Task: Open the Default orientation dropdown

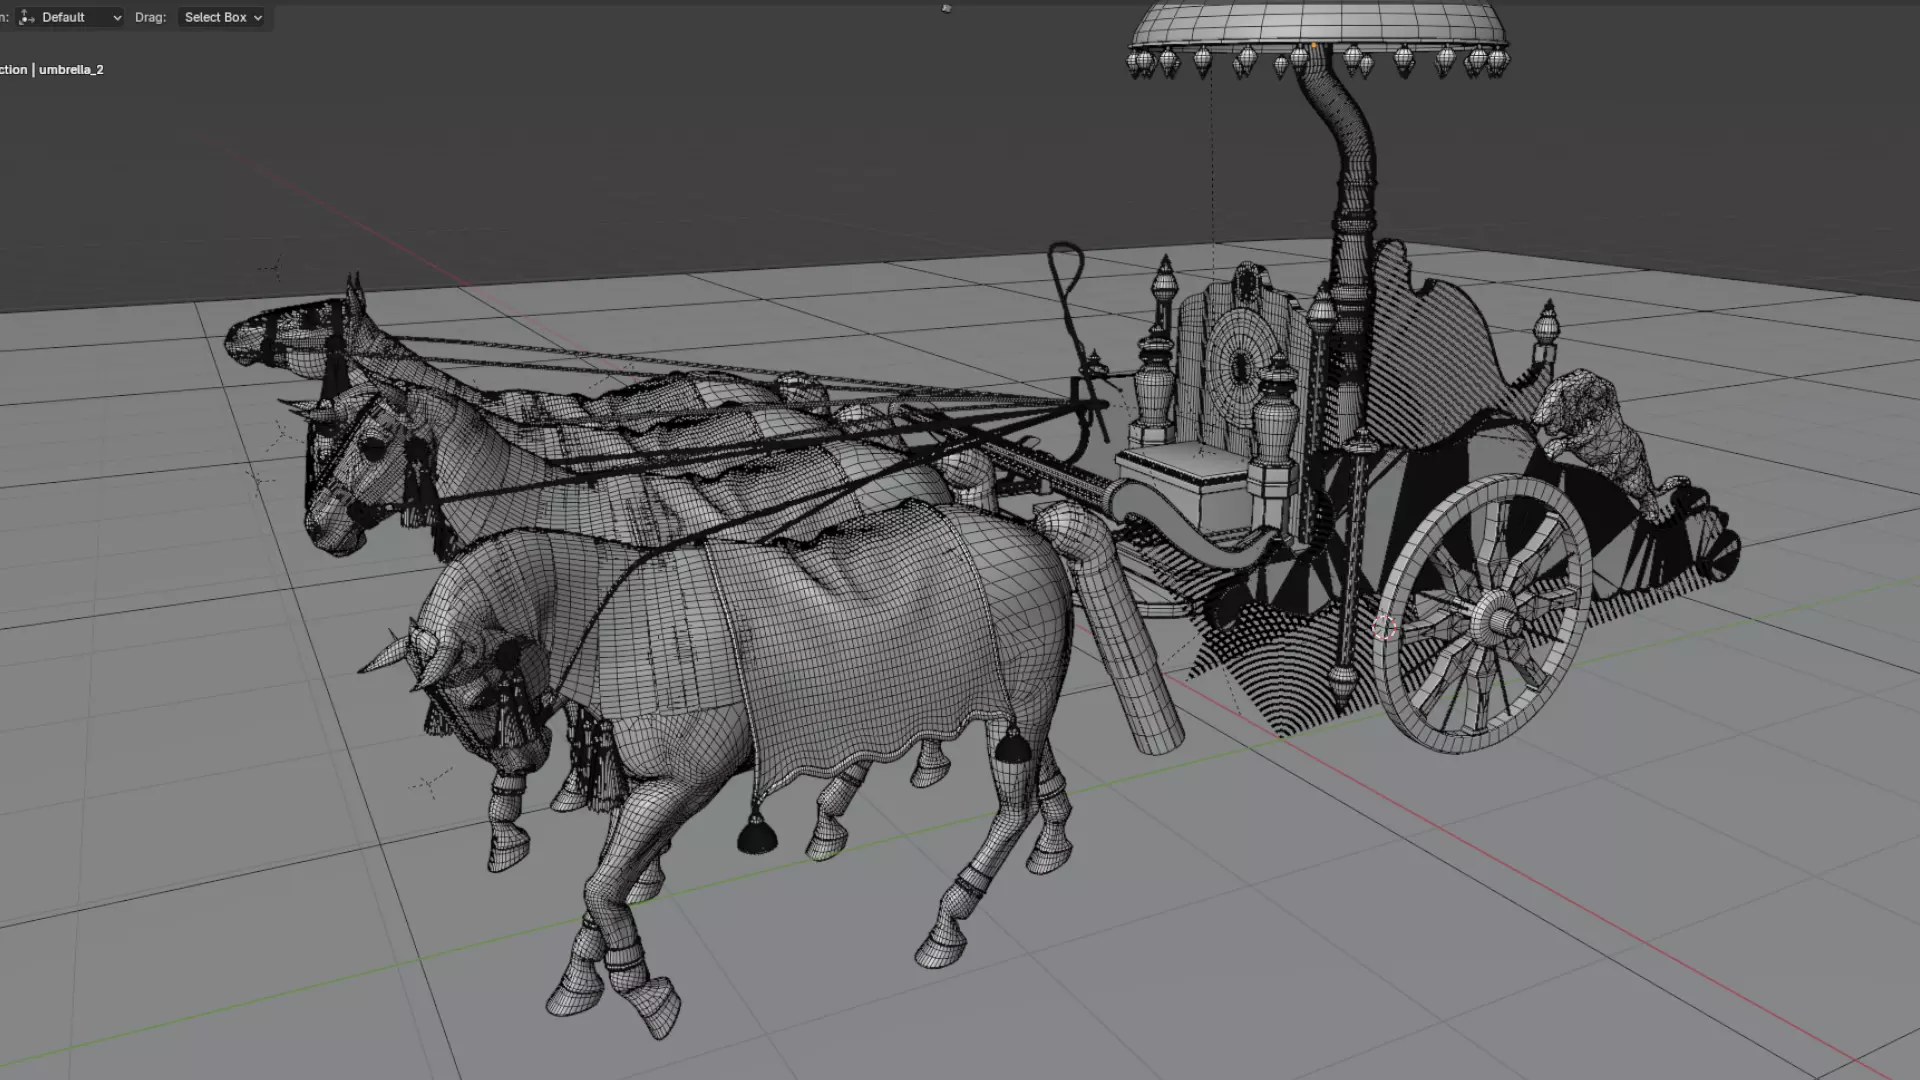Action: pyautogui.click(x=70, y=17)
